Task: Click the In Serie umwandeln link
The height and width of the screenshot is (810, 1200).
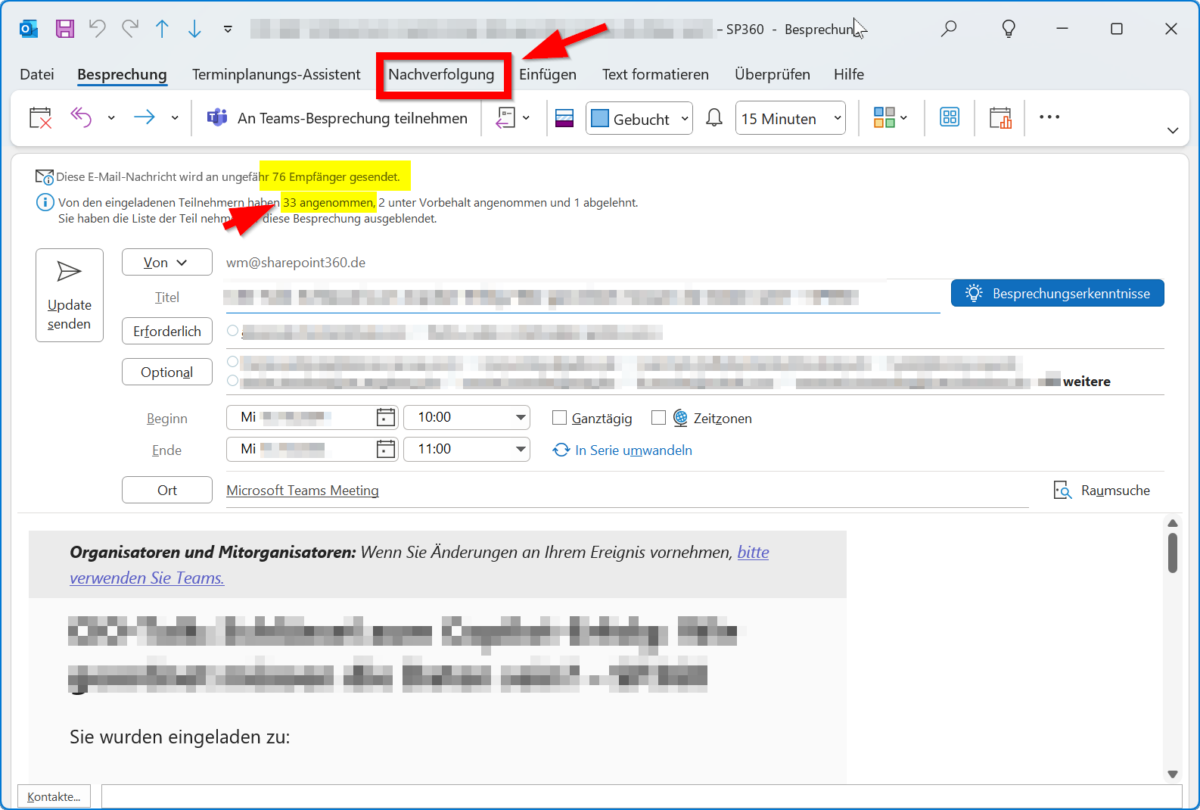Action: 633,450
